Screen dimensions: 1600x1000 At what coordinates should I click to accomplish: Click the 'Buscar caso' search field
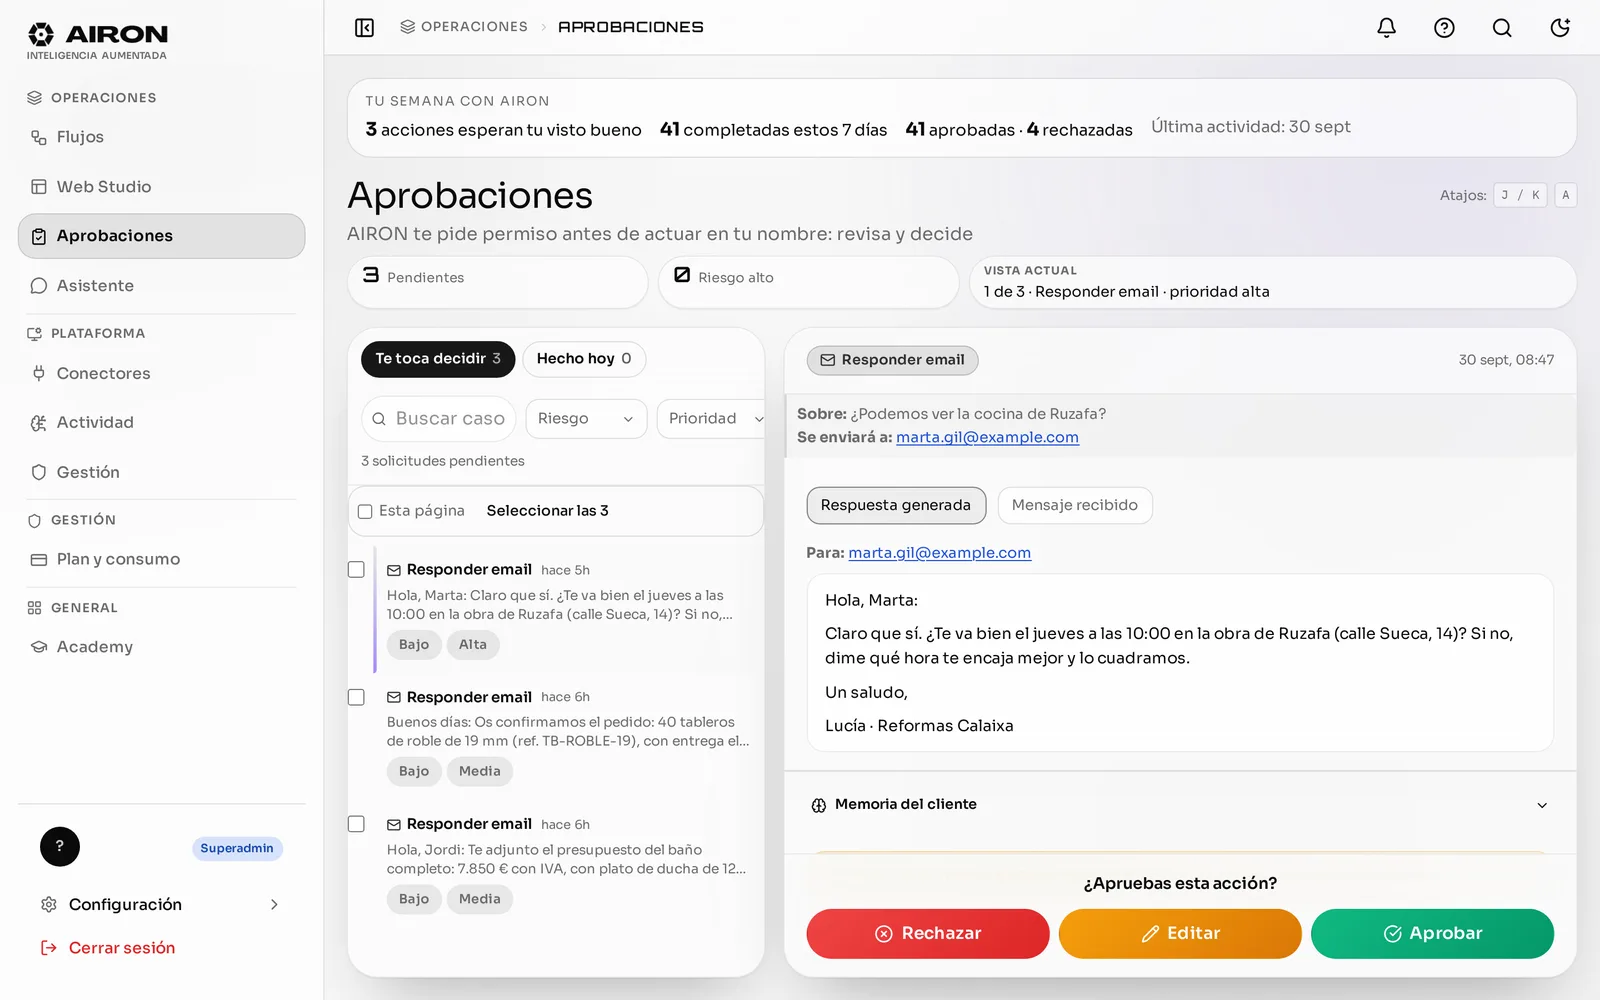pyautogui.click(x=439, y=419)
